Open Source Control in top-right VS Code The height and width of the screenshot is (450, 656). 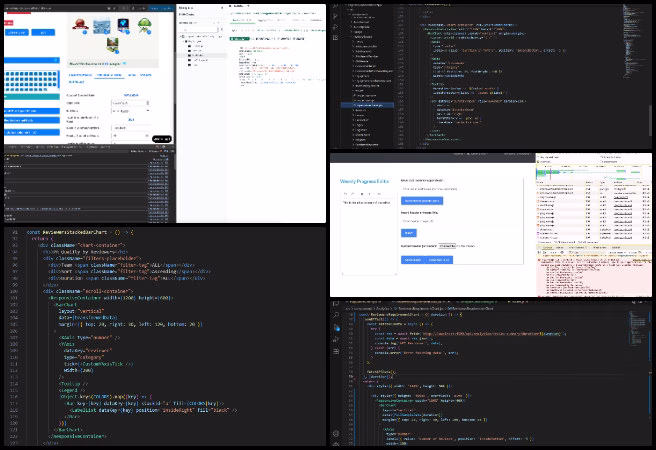click(336, 16)
